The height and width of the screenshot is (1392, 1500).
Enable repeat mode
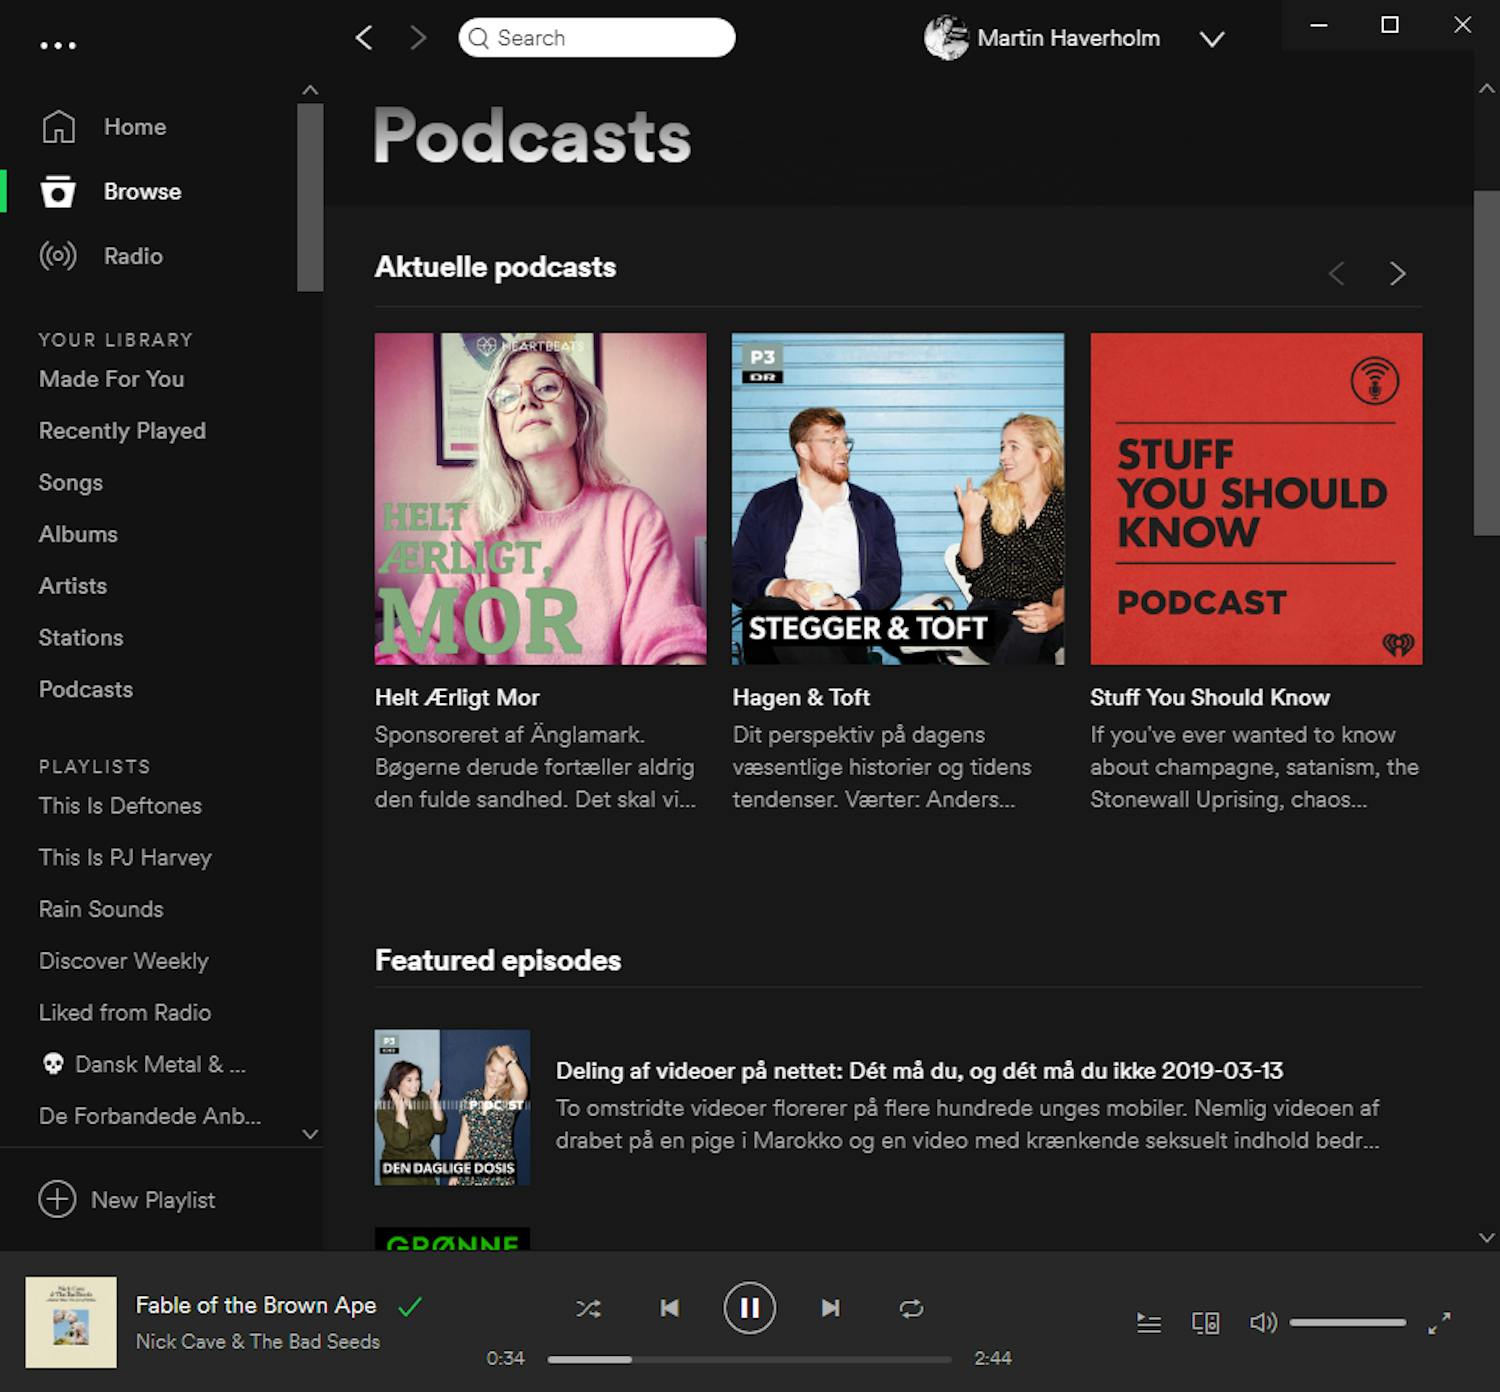[911, 1307]
